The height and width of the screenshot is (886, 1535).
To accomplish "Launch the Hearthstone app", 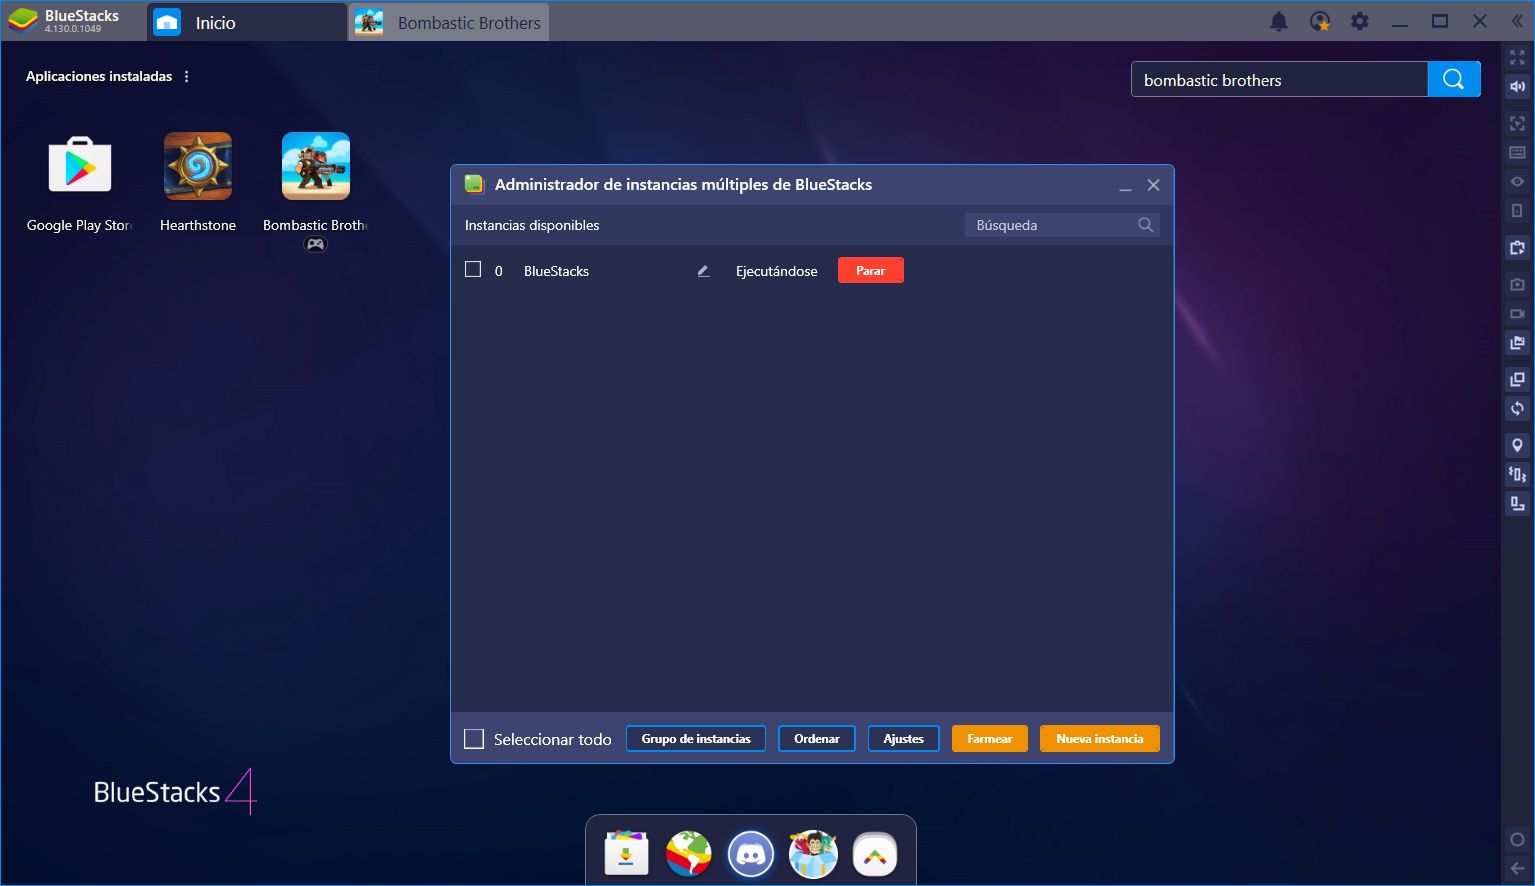I will pos(198,165).
